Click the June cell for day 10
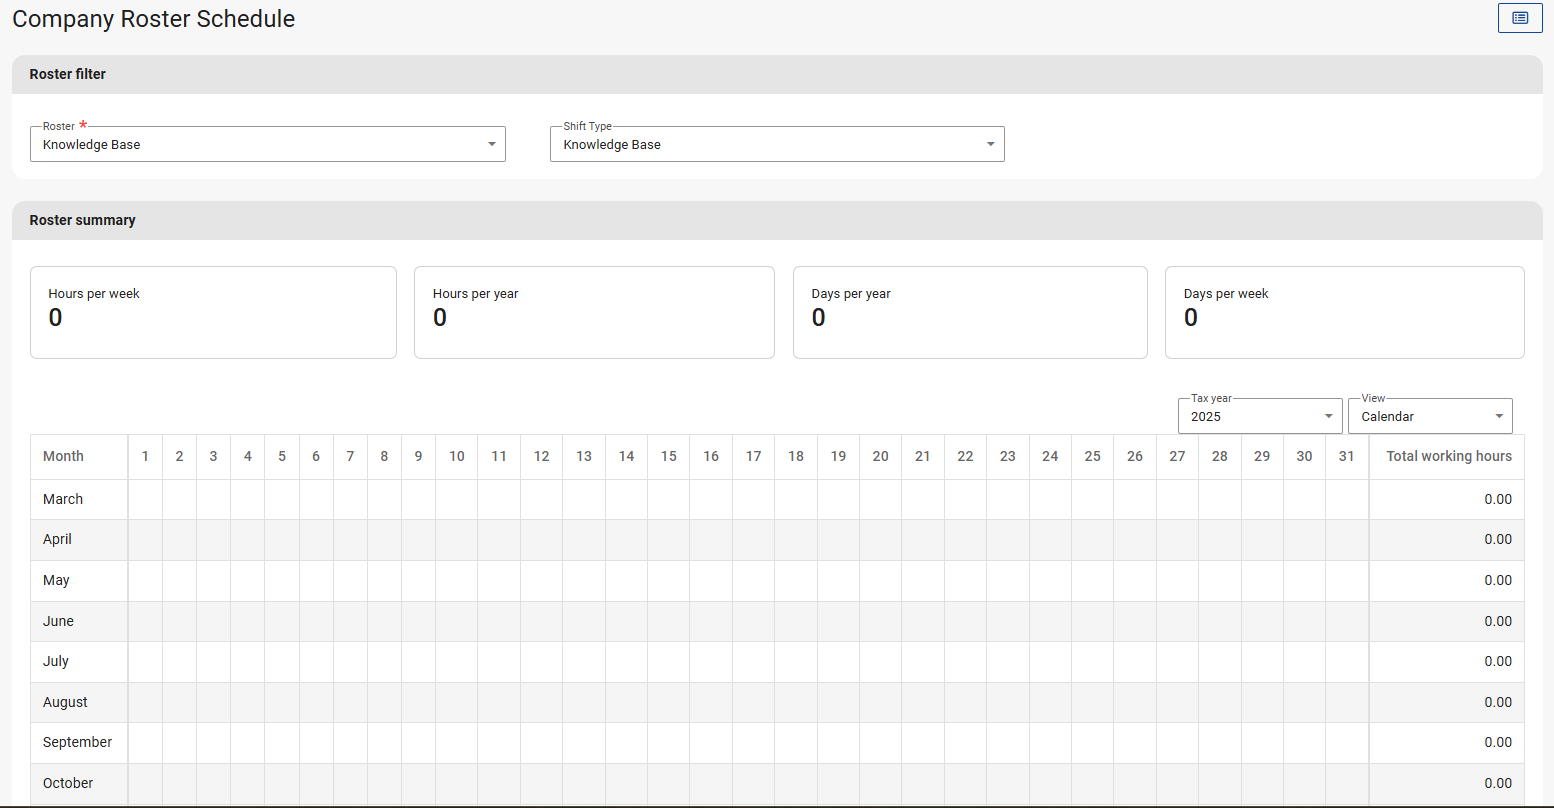Viewport: 1554px width, 808px height. point(456,621)
